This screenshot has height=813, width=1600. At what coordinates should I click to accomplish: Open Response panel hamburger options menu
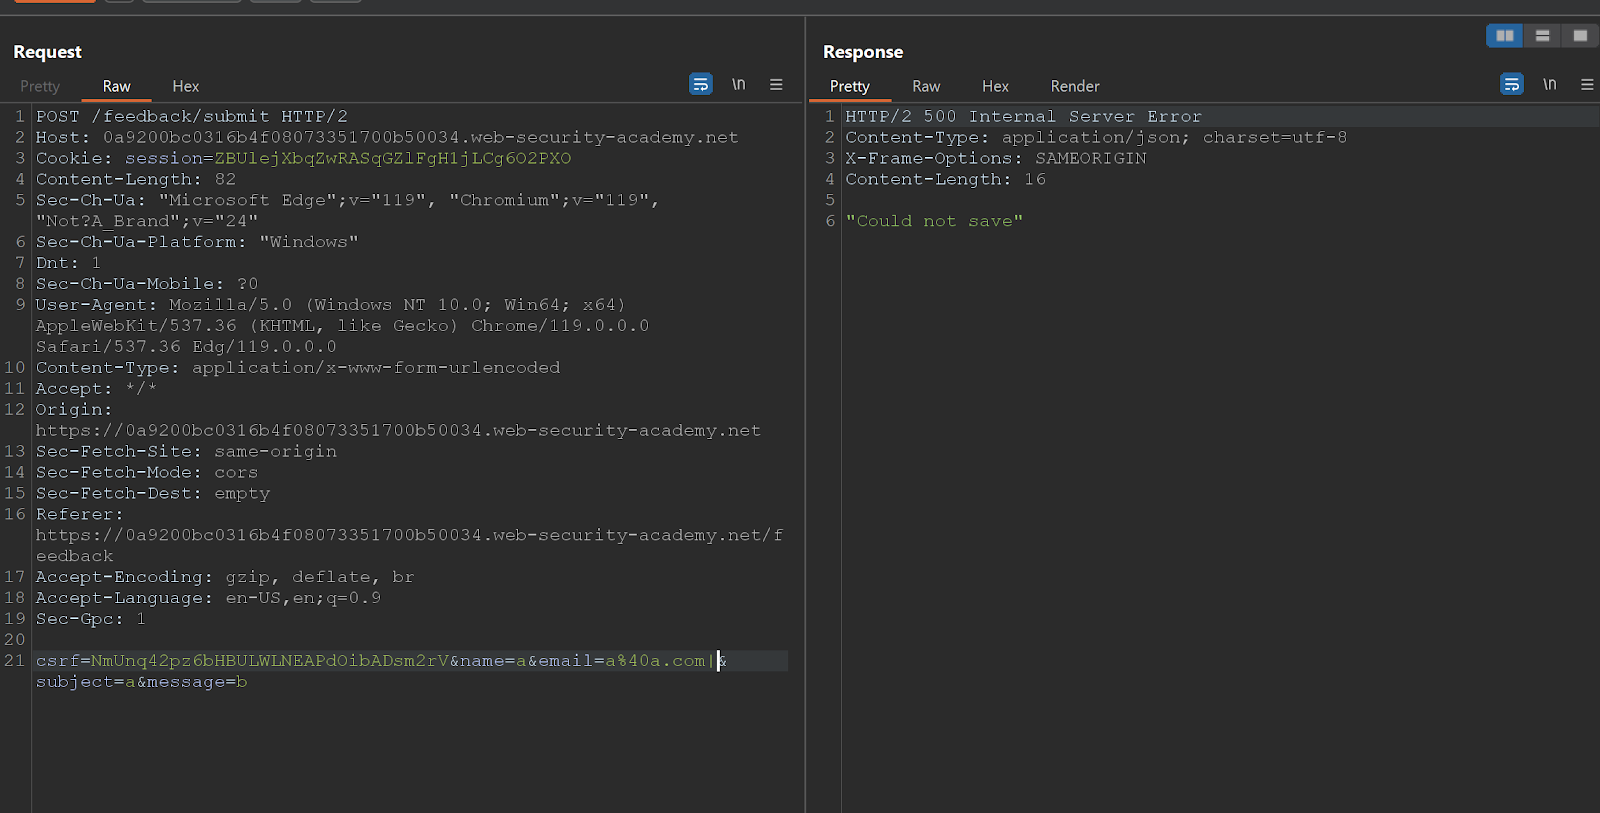[x=1587, y=85]
